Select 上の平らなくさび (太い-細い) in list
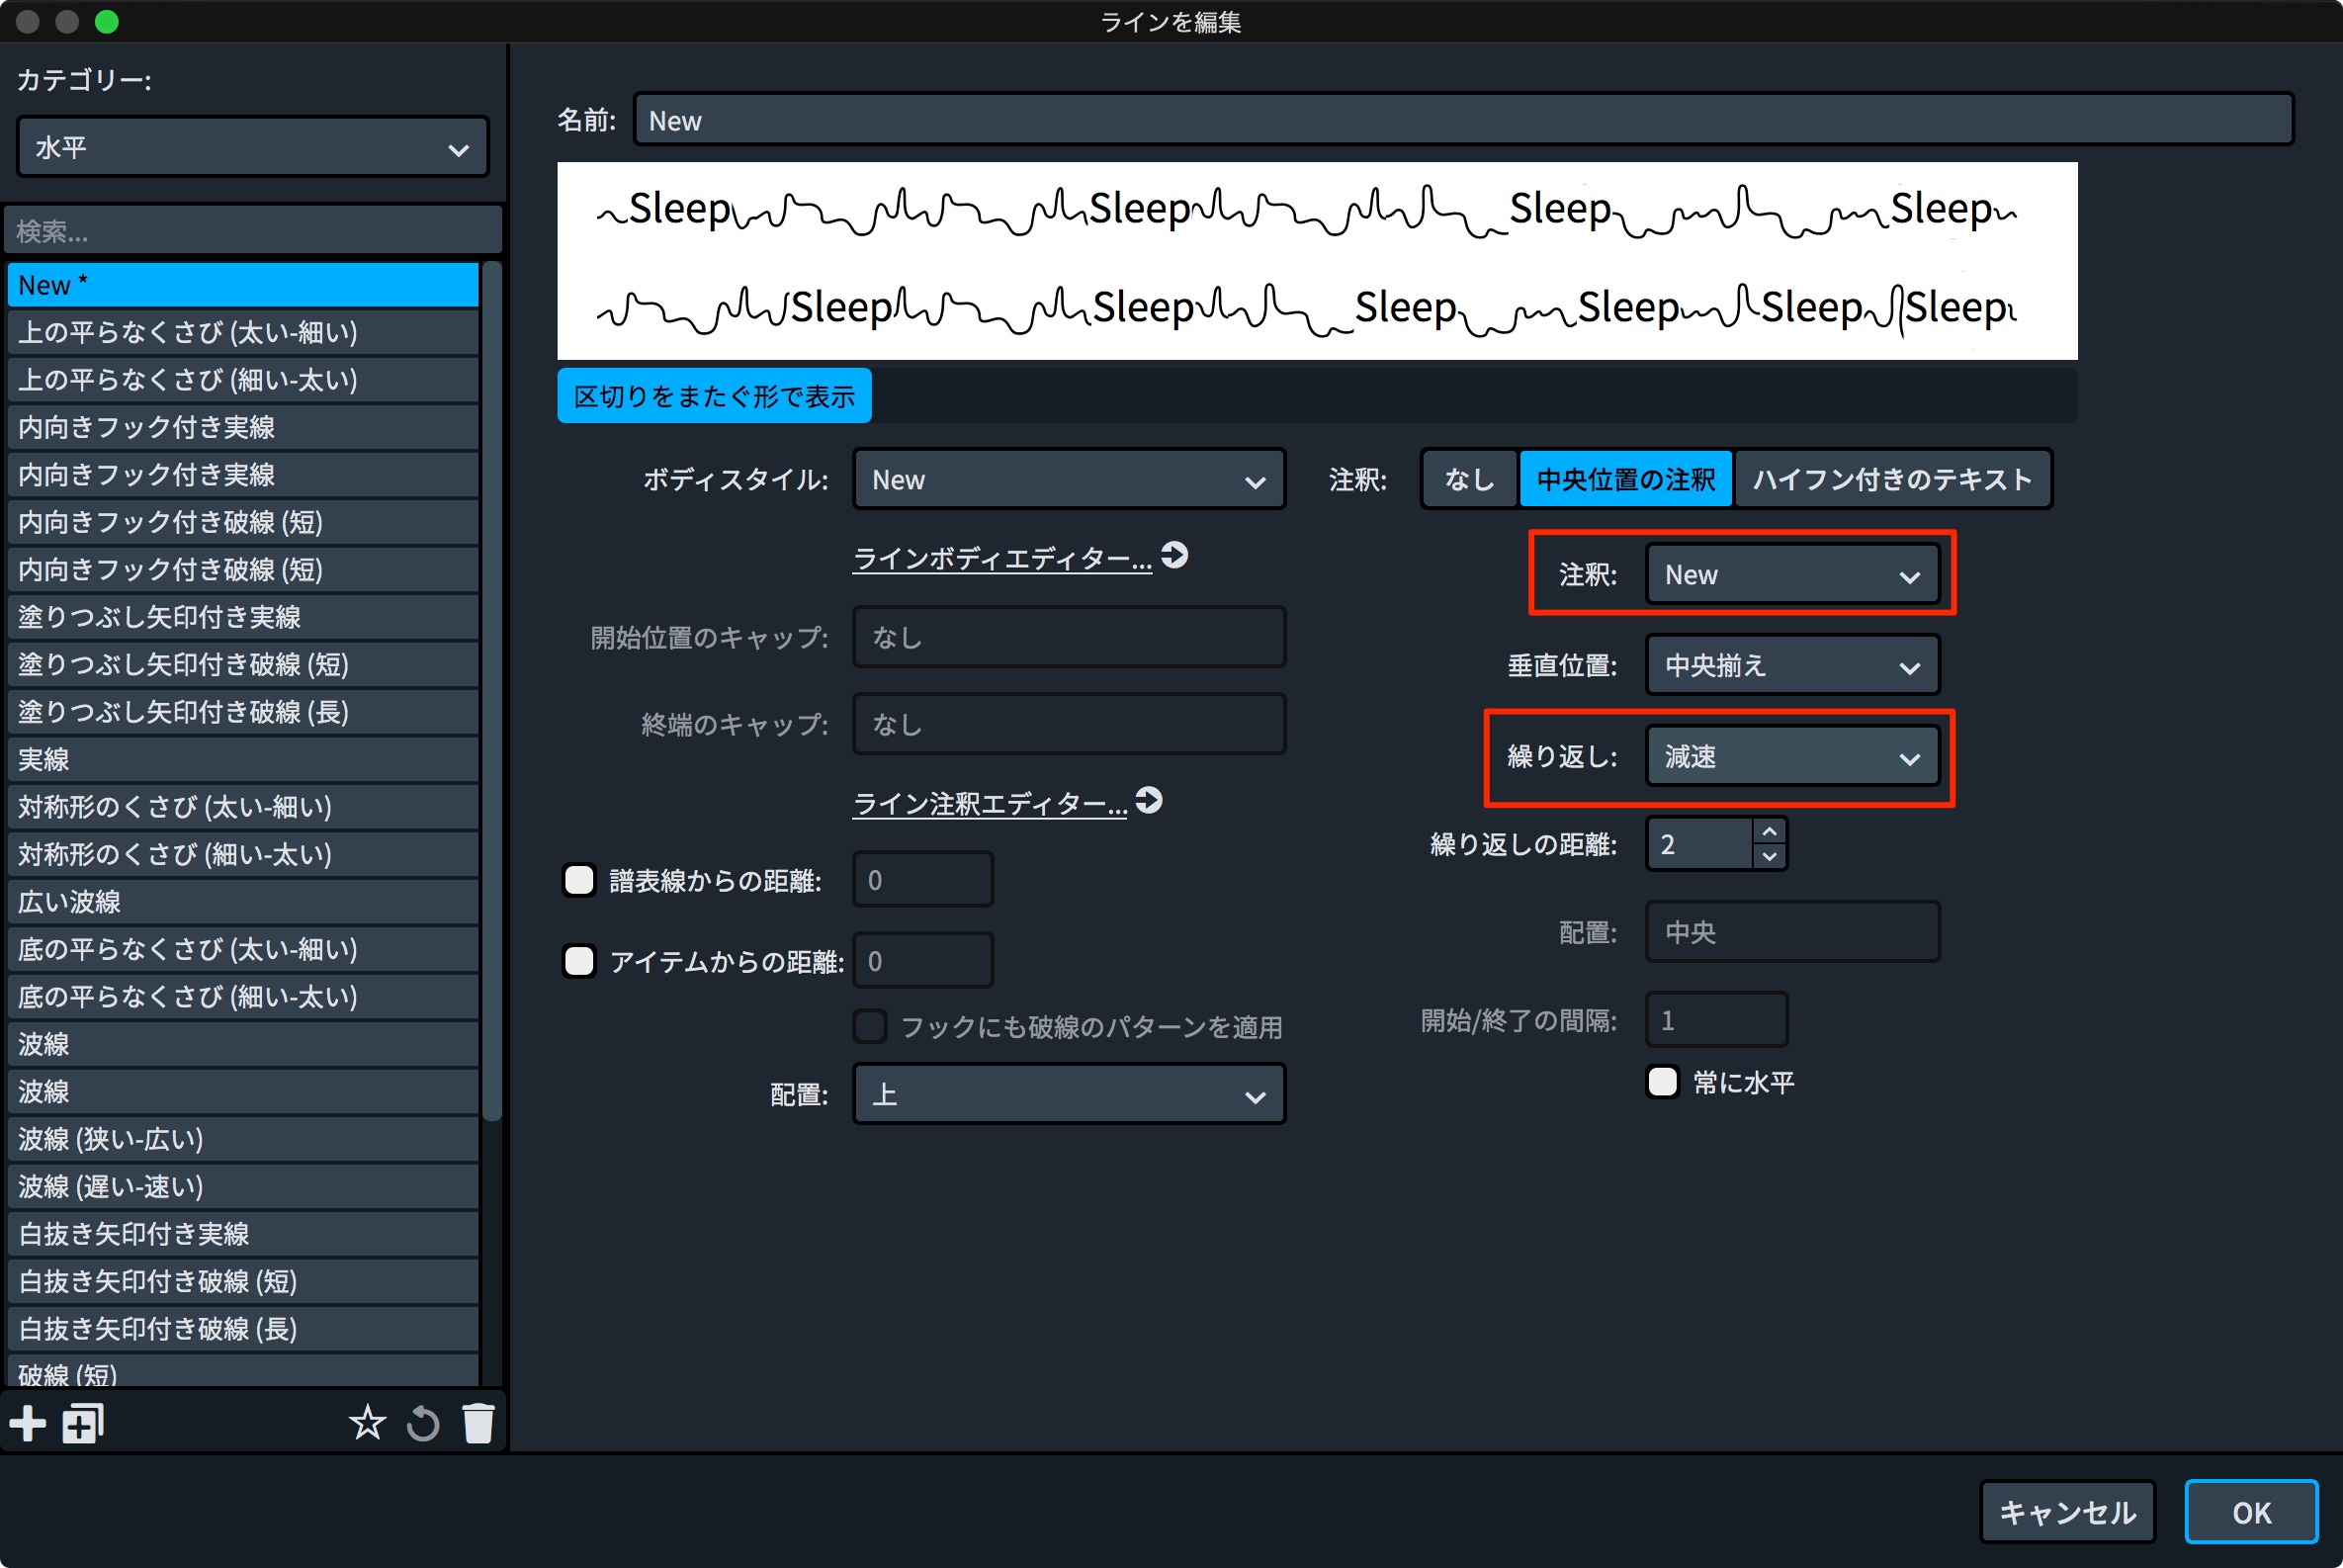 coord(243,332)
